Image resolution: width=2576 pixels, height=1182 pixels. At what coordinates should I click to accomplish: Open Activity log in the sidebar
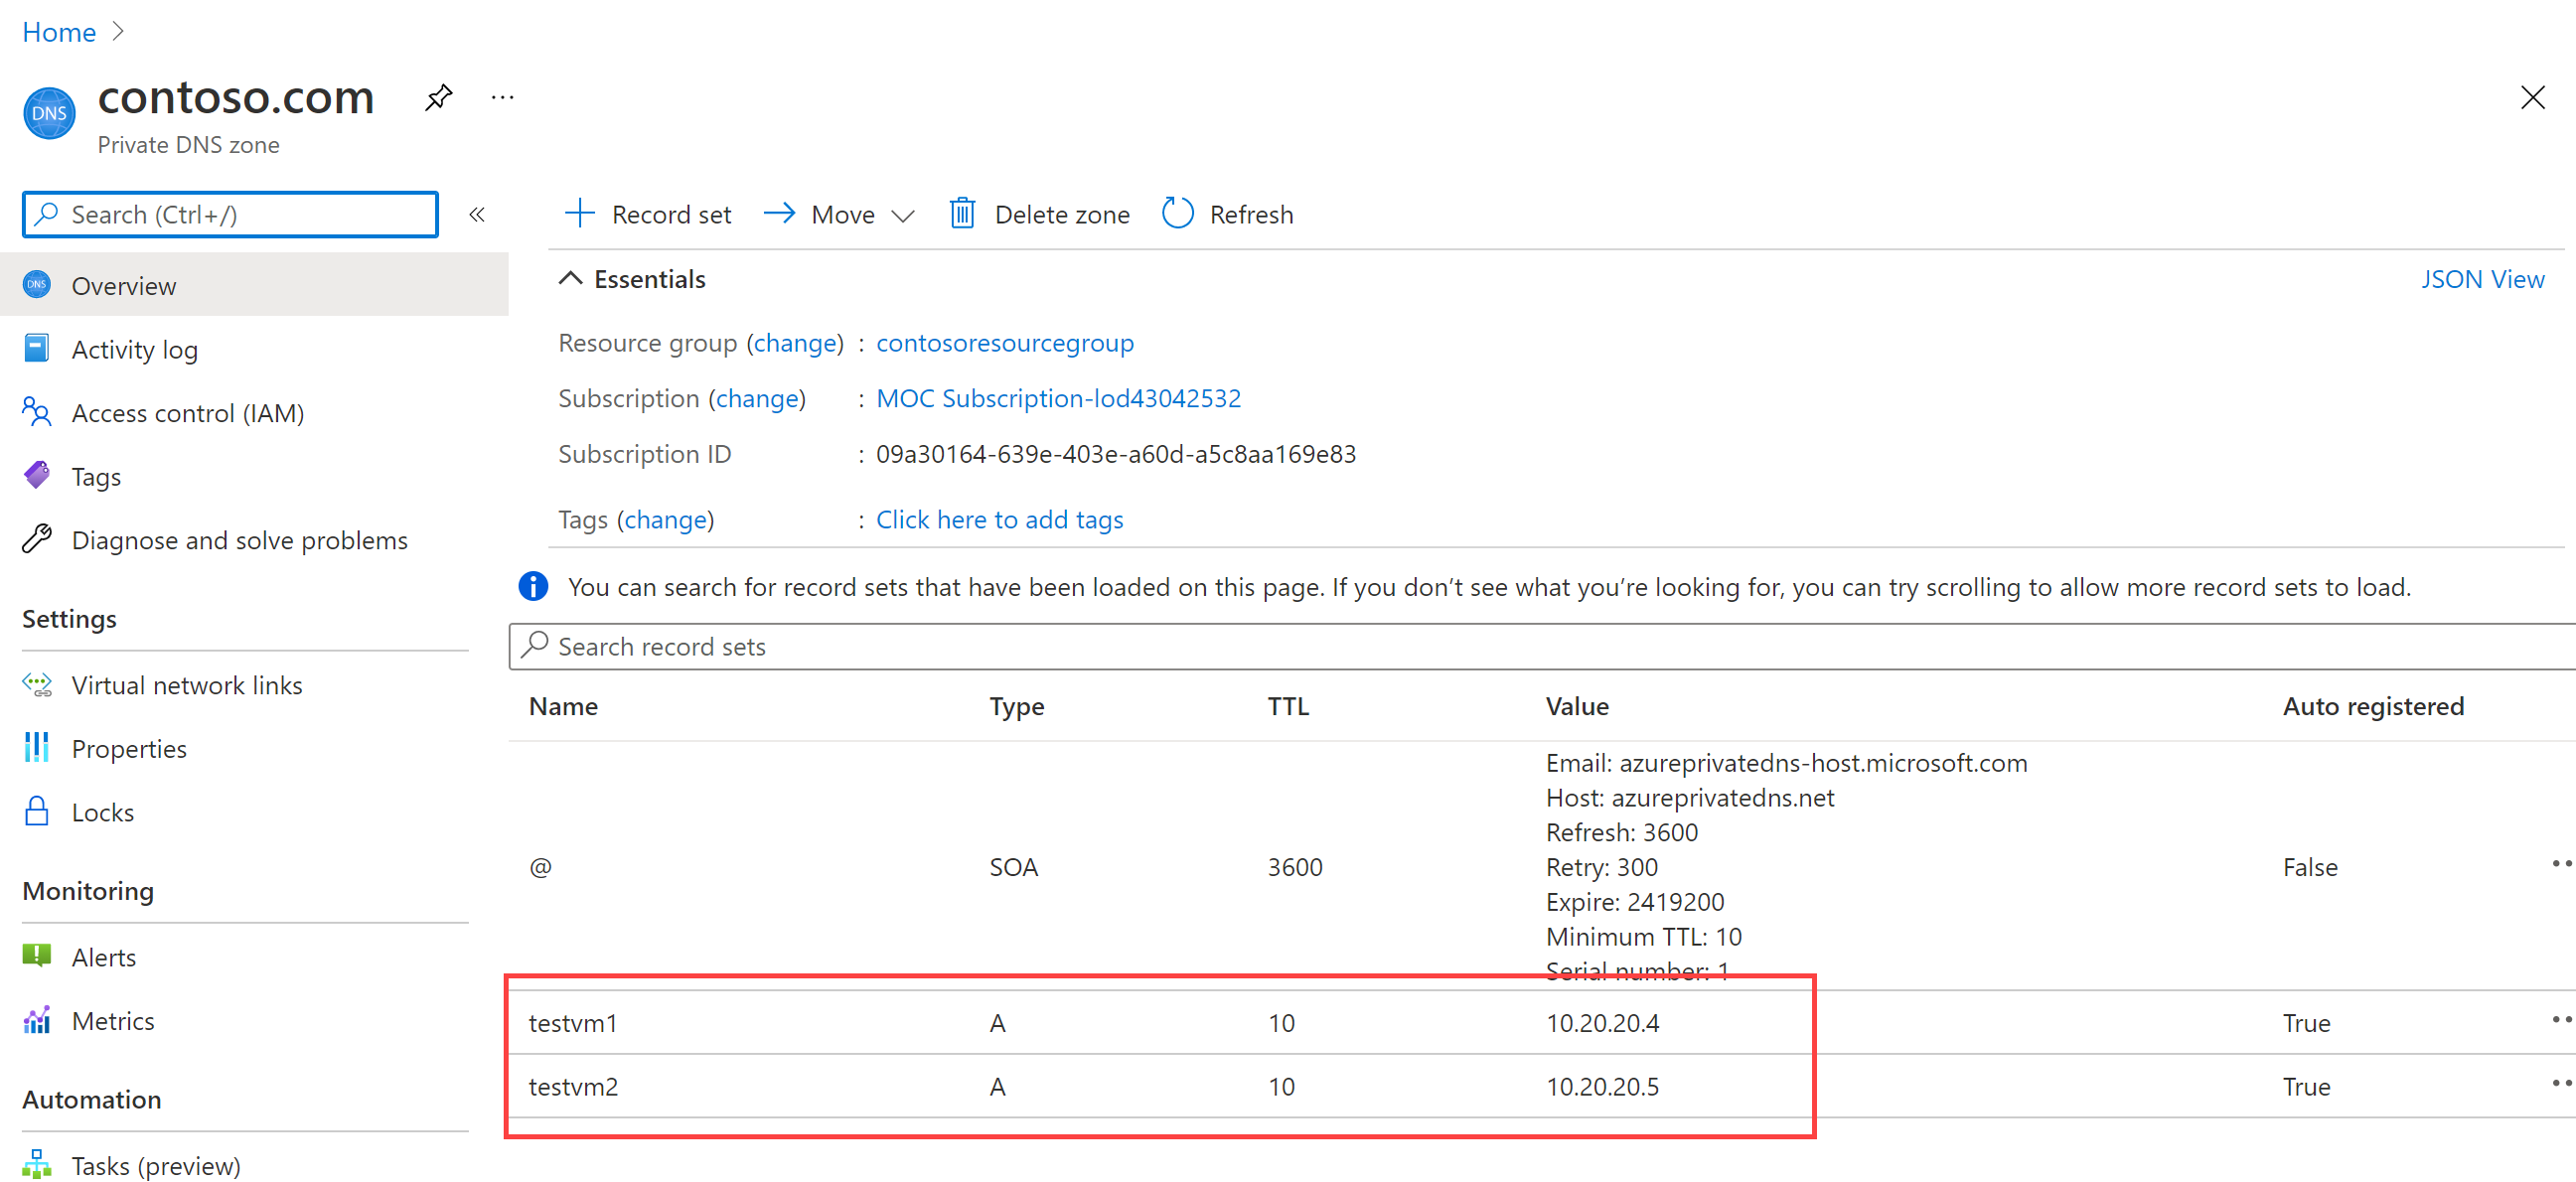(x=134, y=348)
